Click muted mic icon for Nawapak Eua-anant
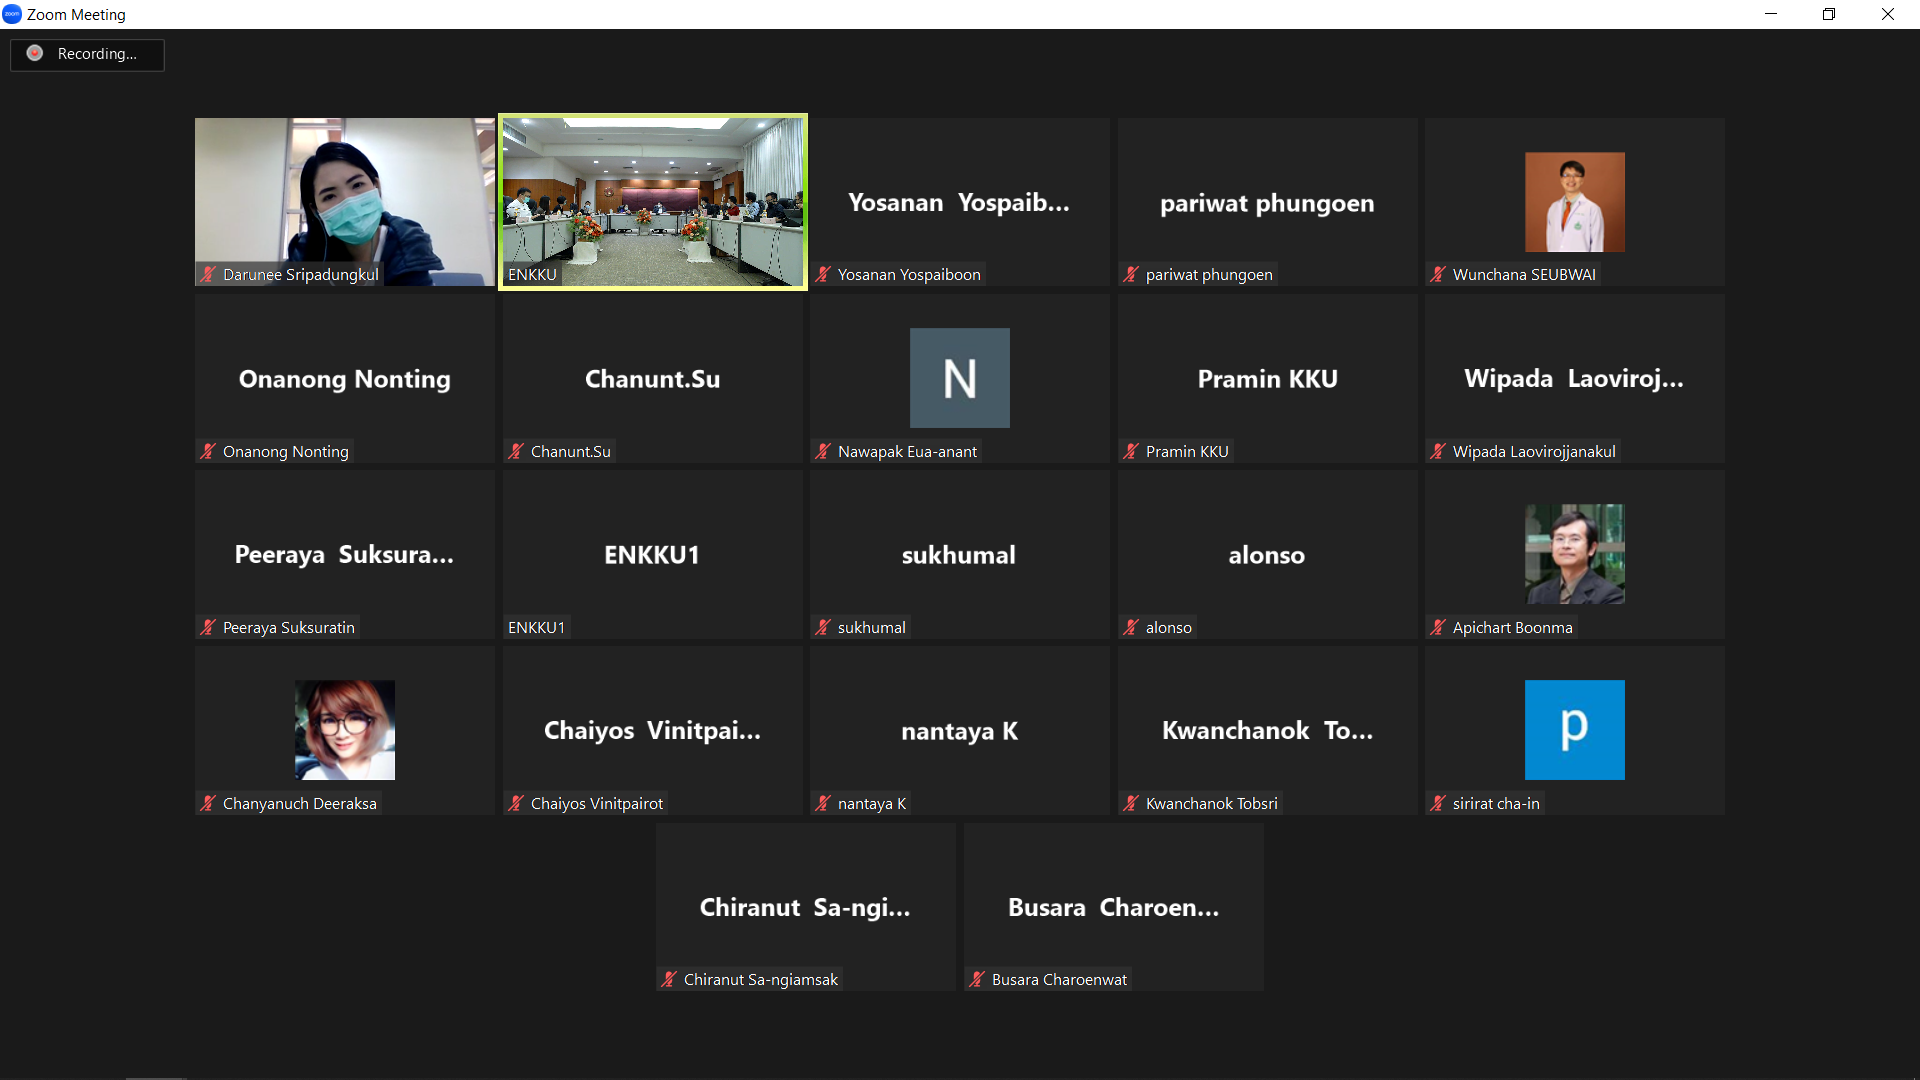The height and width of the screenshot is (1080, 1920). 823,451
